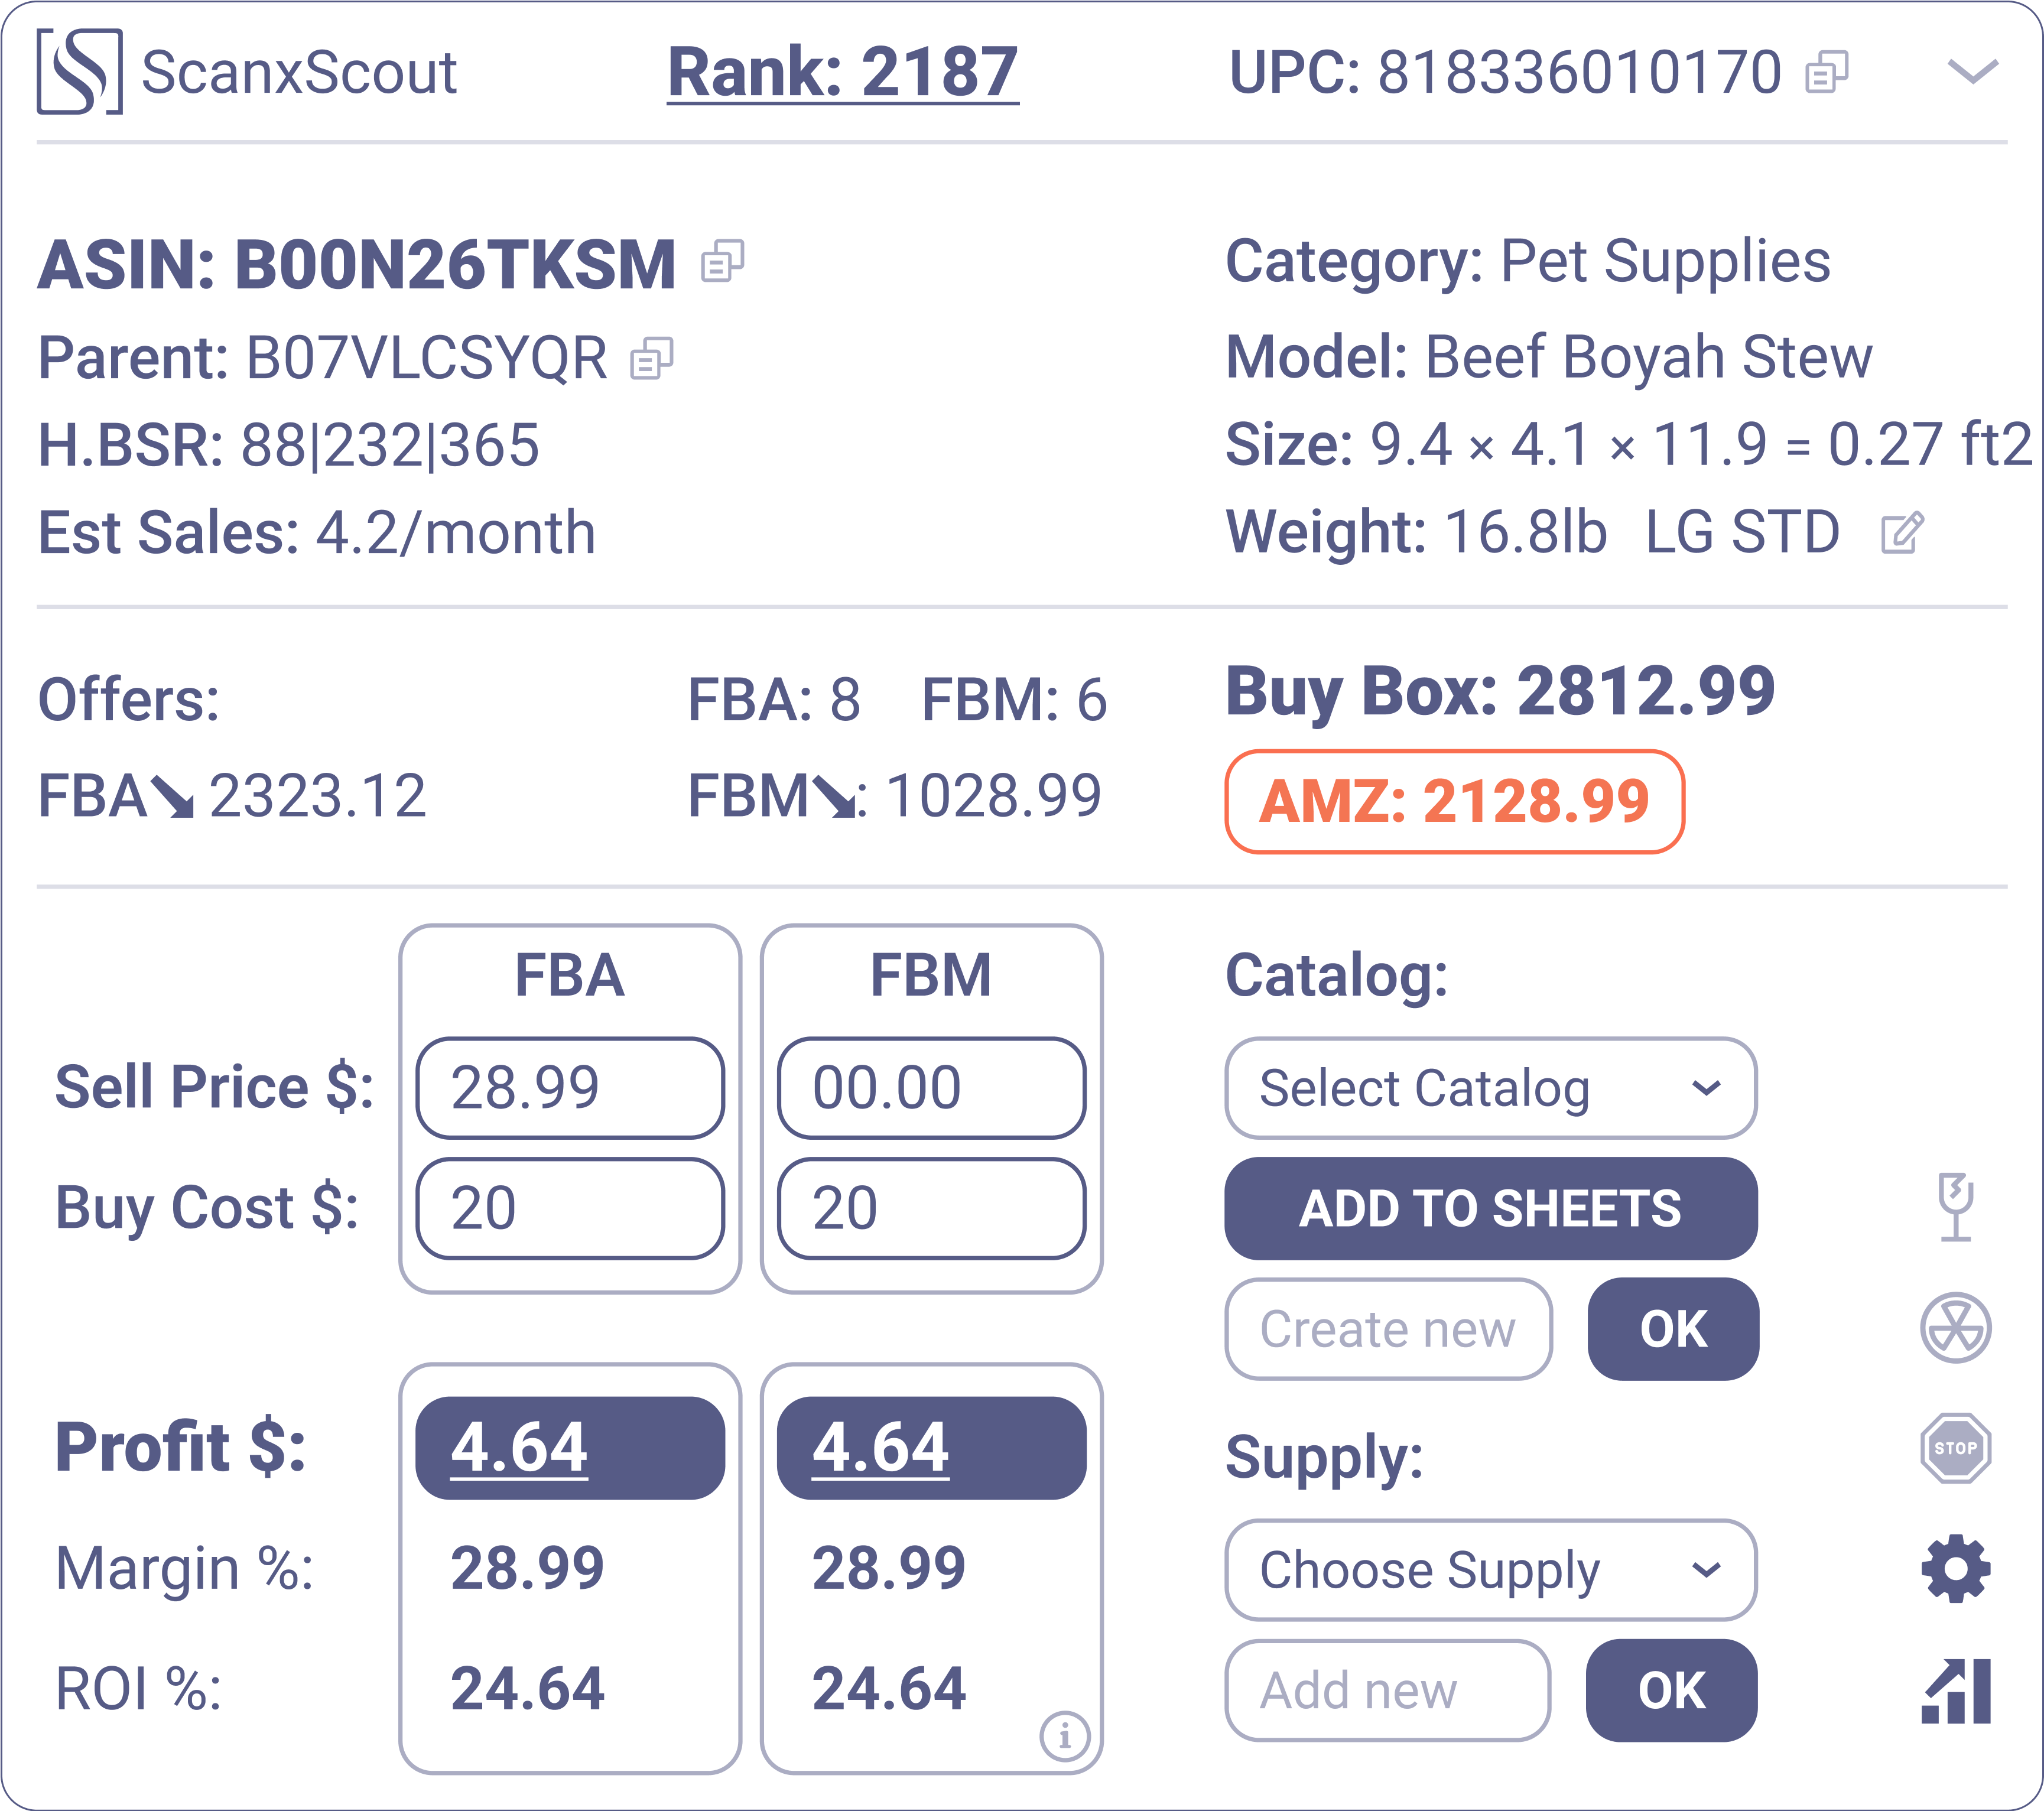2044x1811 pixels.
Task: Collapse the panel with the top chevron
Action: click(x=1972, y=72)
